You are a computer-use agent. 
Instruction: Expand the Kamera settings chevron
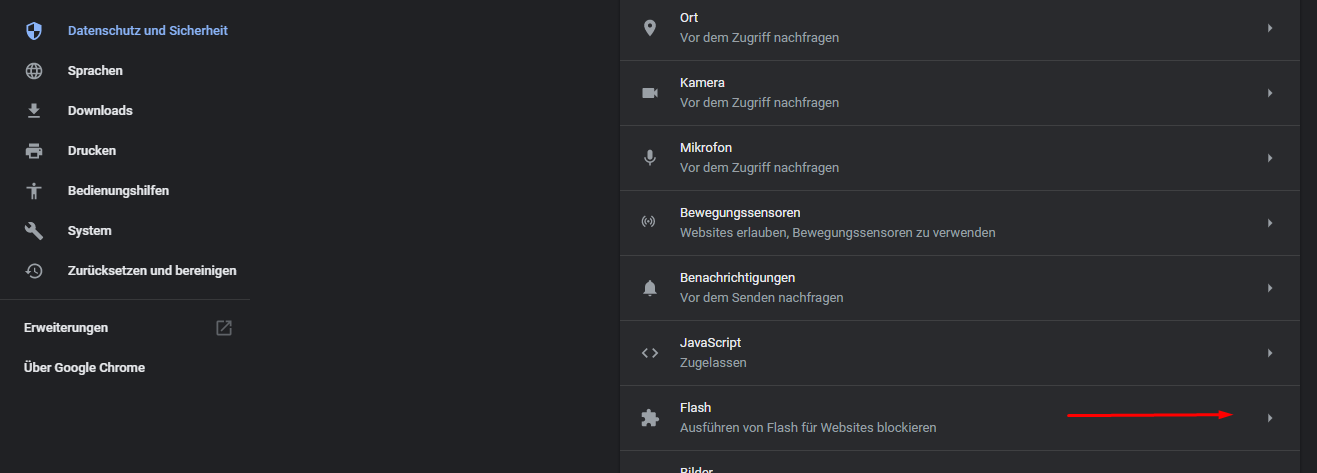click(x=1270, y=93)
